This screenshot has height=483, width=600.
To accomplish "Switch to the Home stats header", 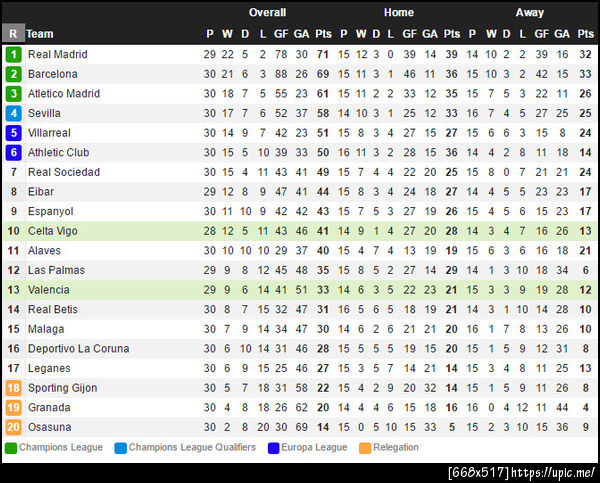I will (x=398, y=13).
